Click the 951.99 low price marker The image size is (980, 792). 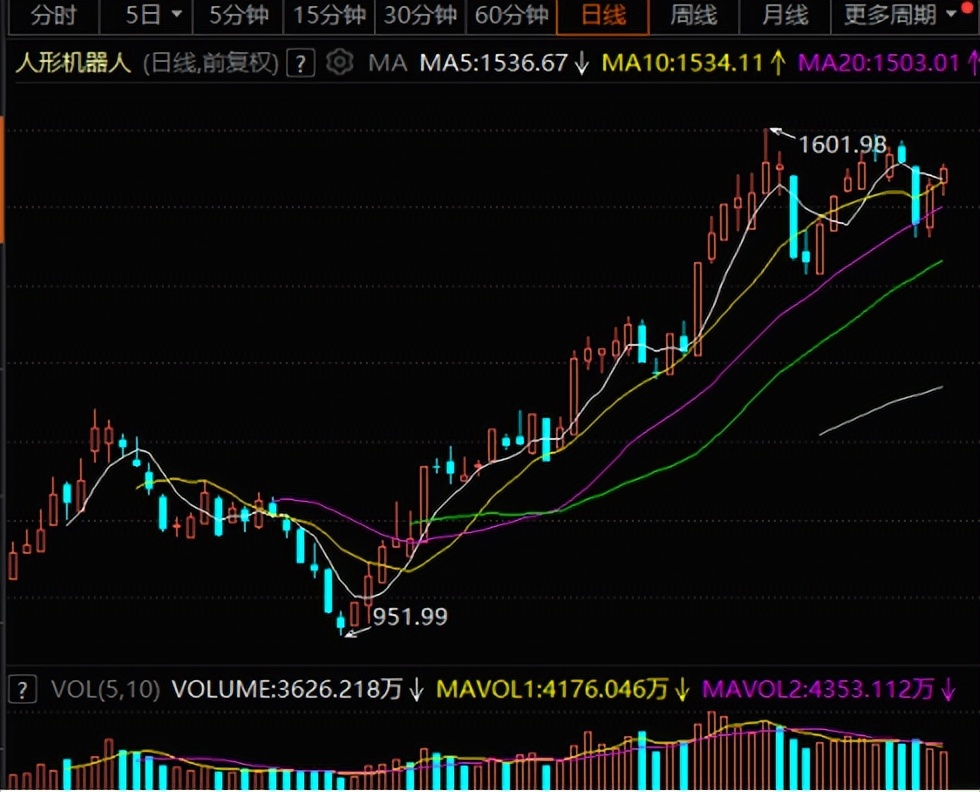(410, 617)
